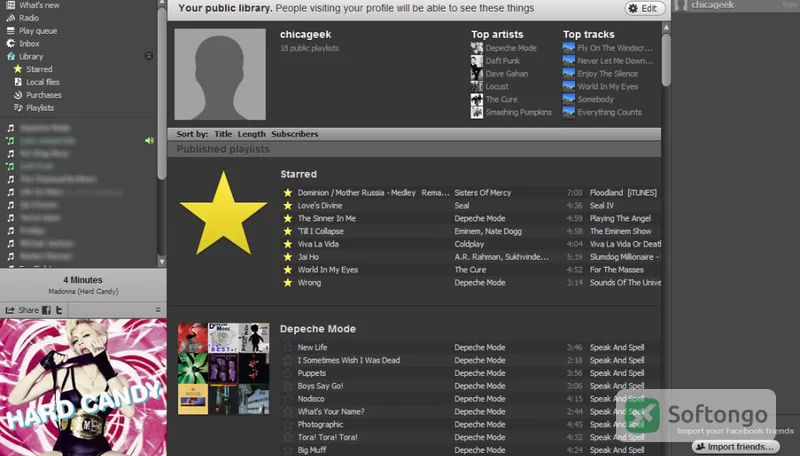Click the Local files icon in the sidebar
This screenshot has height=456, width=800.
(x=18, y=82)
